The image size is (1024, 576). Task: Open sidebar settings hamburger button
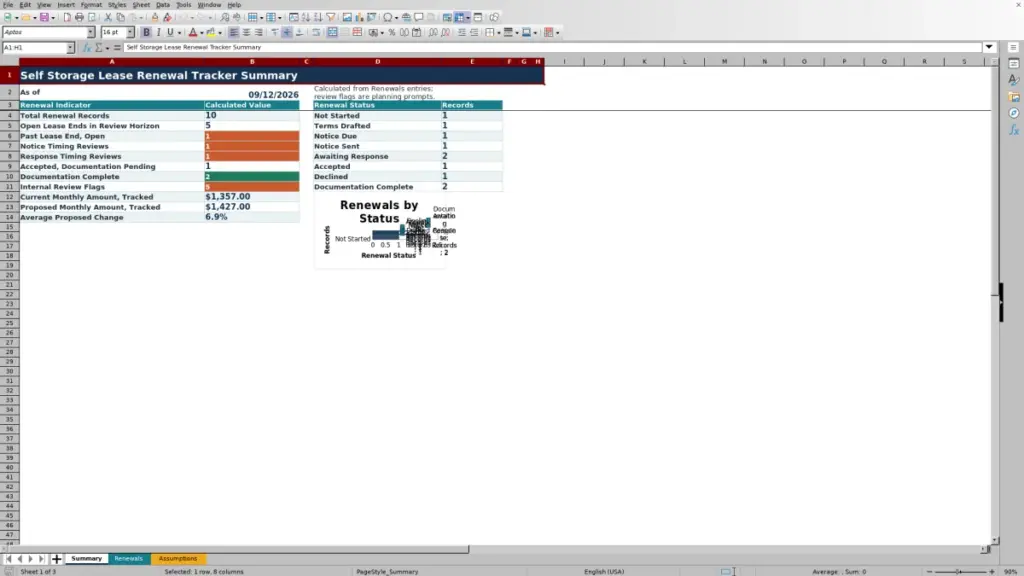[x=1014, y=48]
